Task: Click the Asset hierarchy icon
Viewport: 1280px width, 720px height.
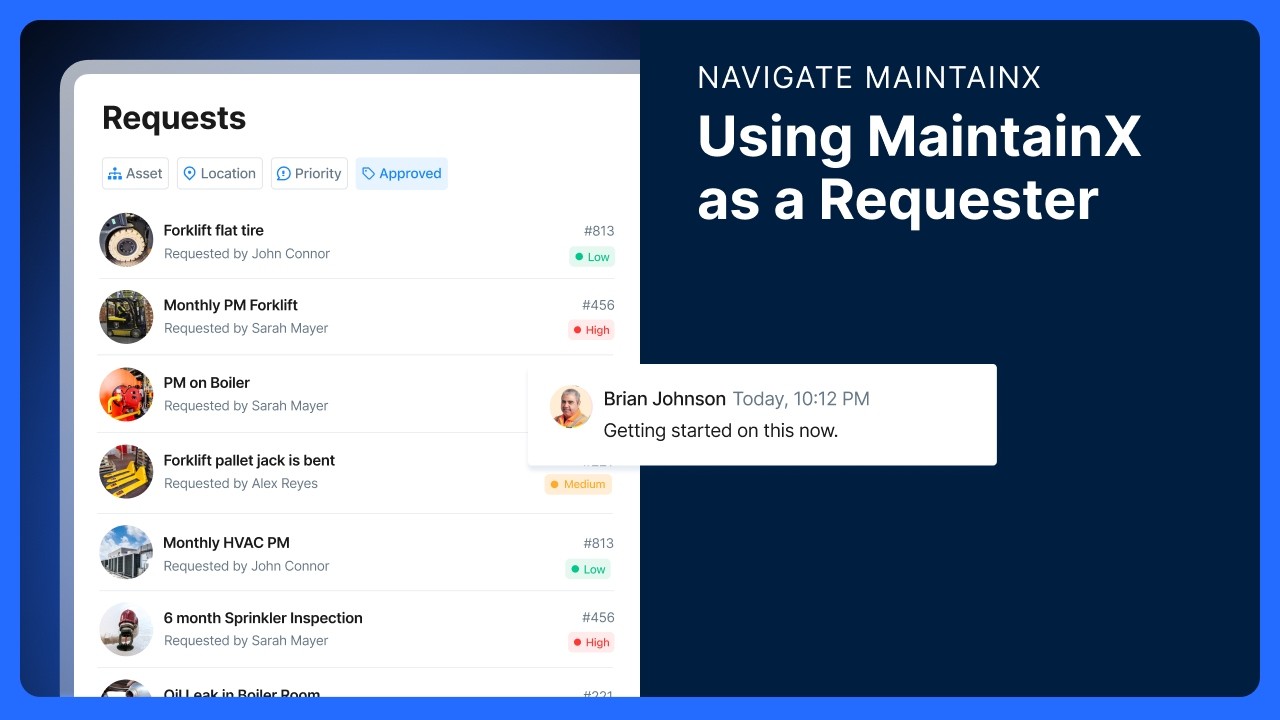Action: [x=115, y=174]
